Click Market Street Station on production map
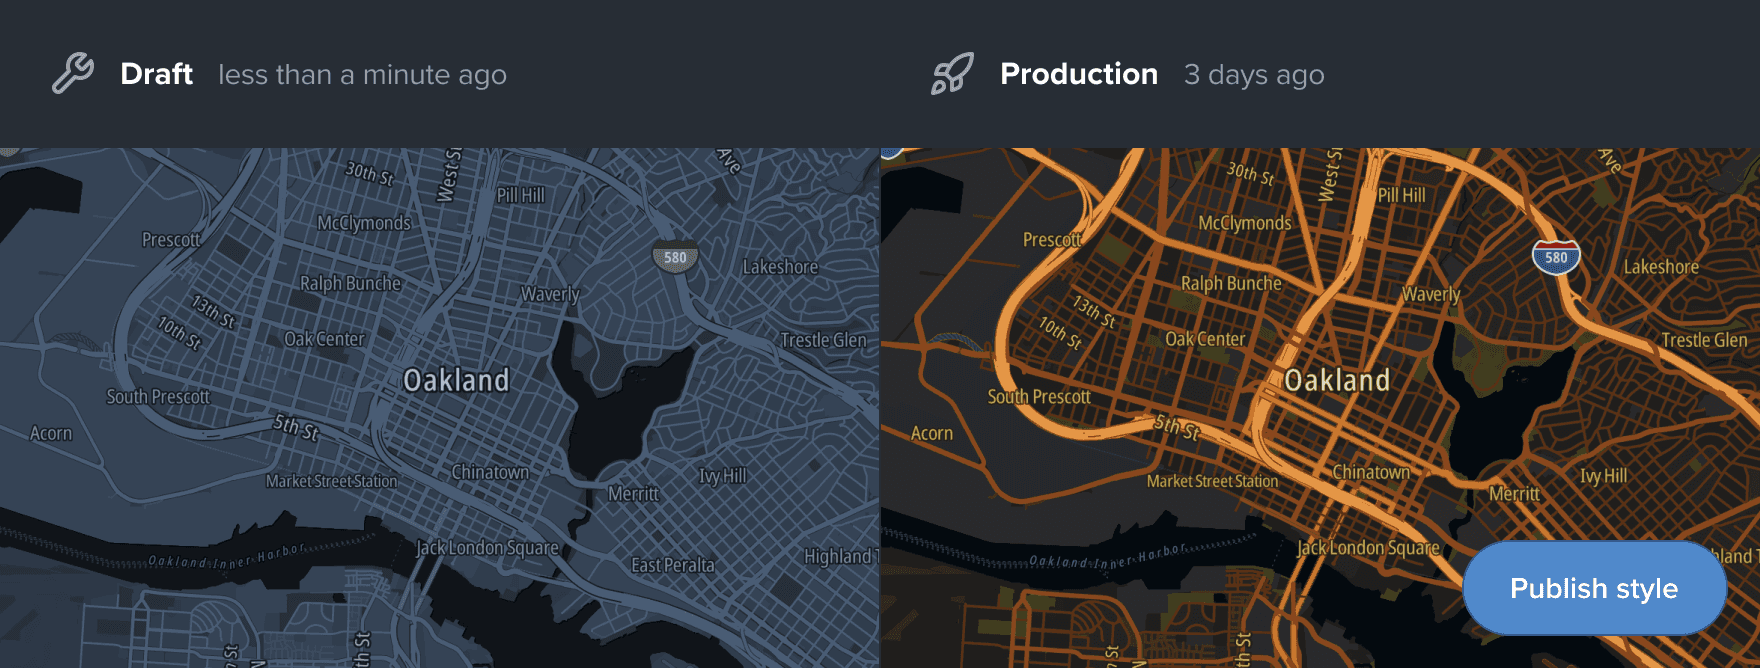1760x668 pixels. pos(1212,481)
